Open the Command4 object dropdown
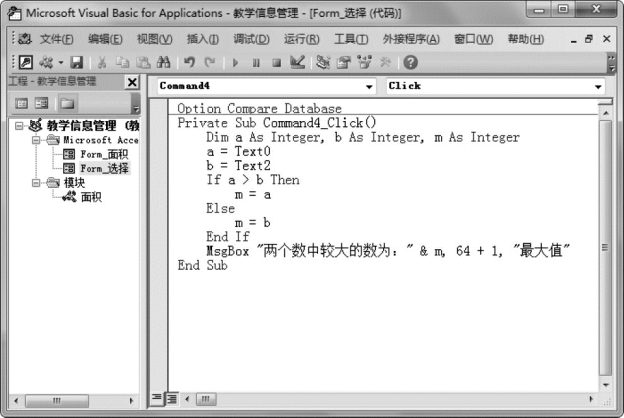This screenshot has height=418, width=624. [369, 86]
